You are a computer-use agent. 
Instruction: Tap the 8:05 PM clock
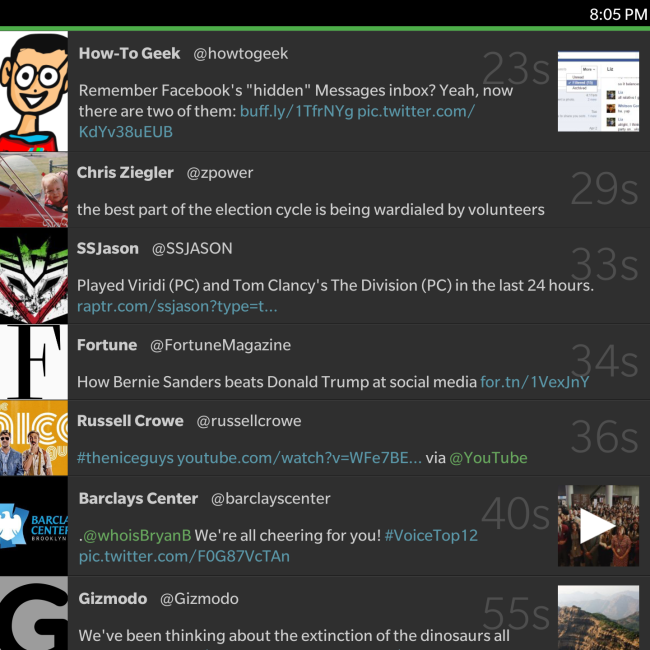[x=618, y=15]
